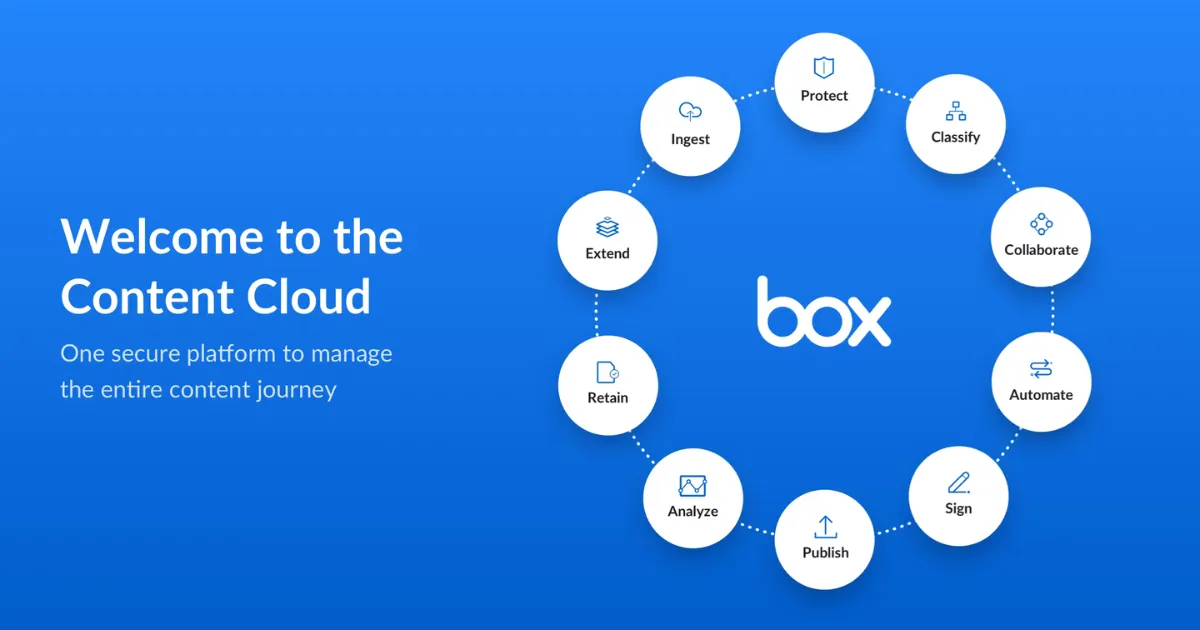The width and height of the screenshot is (1200, 630).
Task: Click the Collaborate label text
Action: coord(1041,250)
